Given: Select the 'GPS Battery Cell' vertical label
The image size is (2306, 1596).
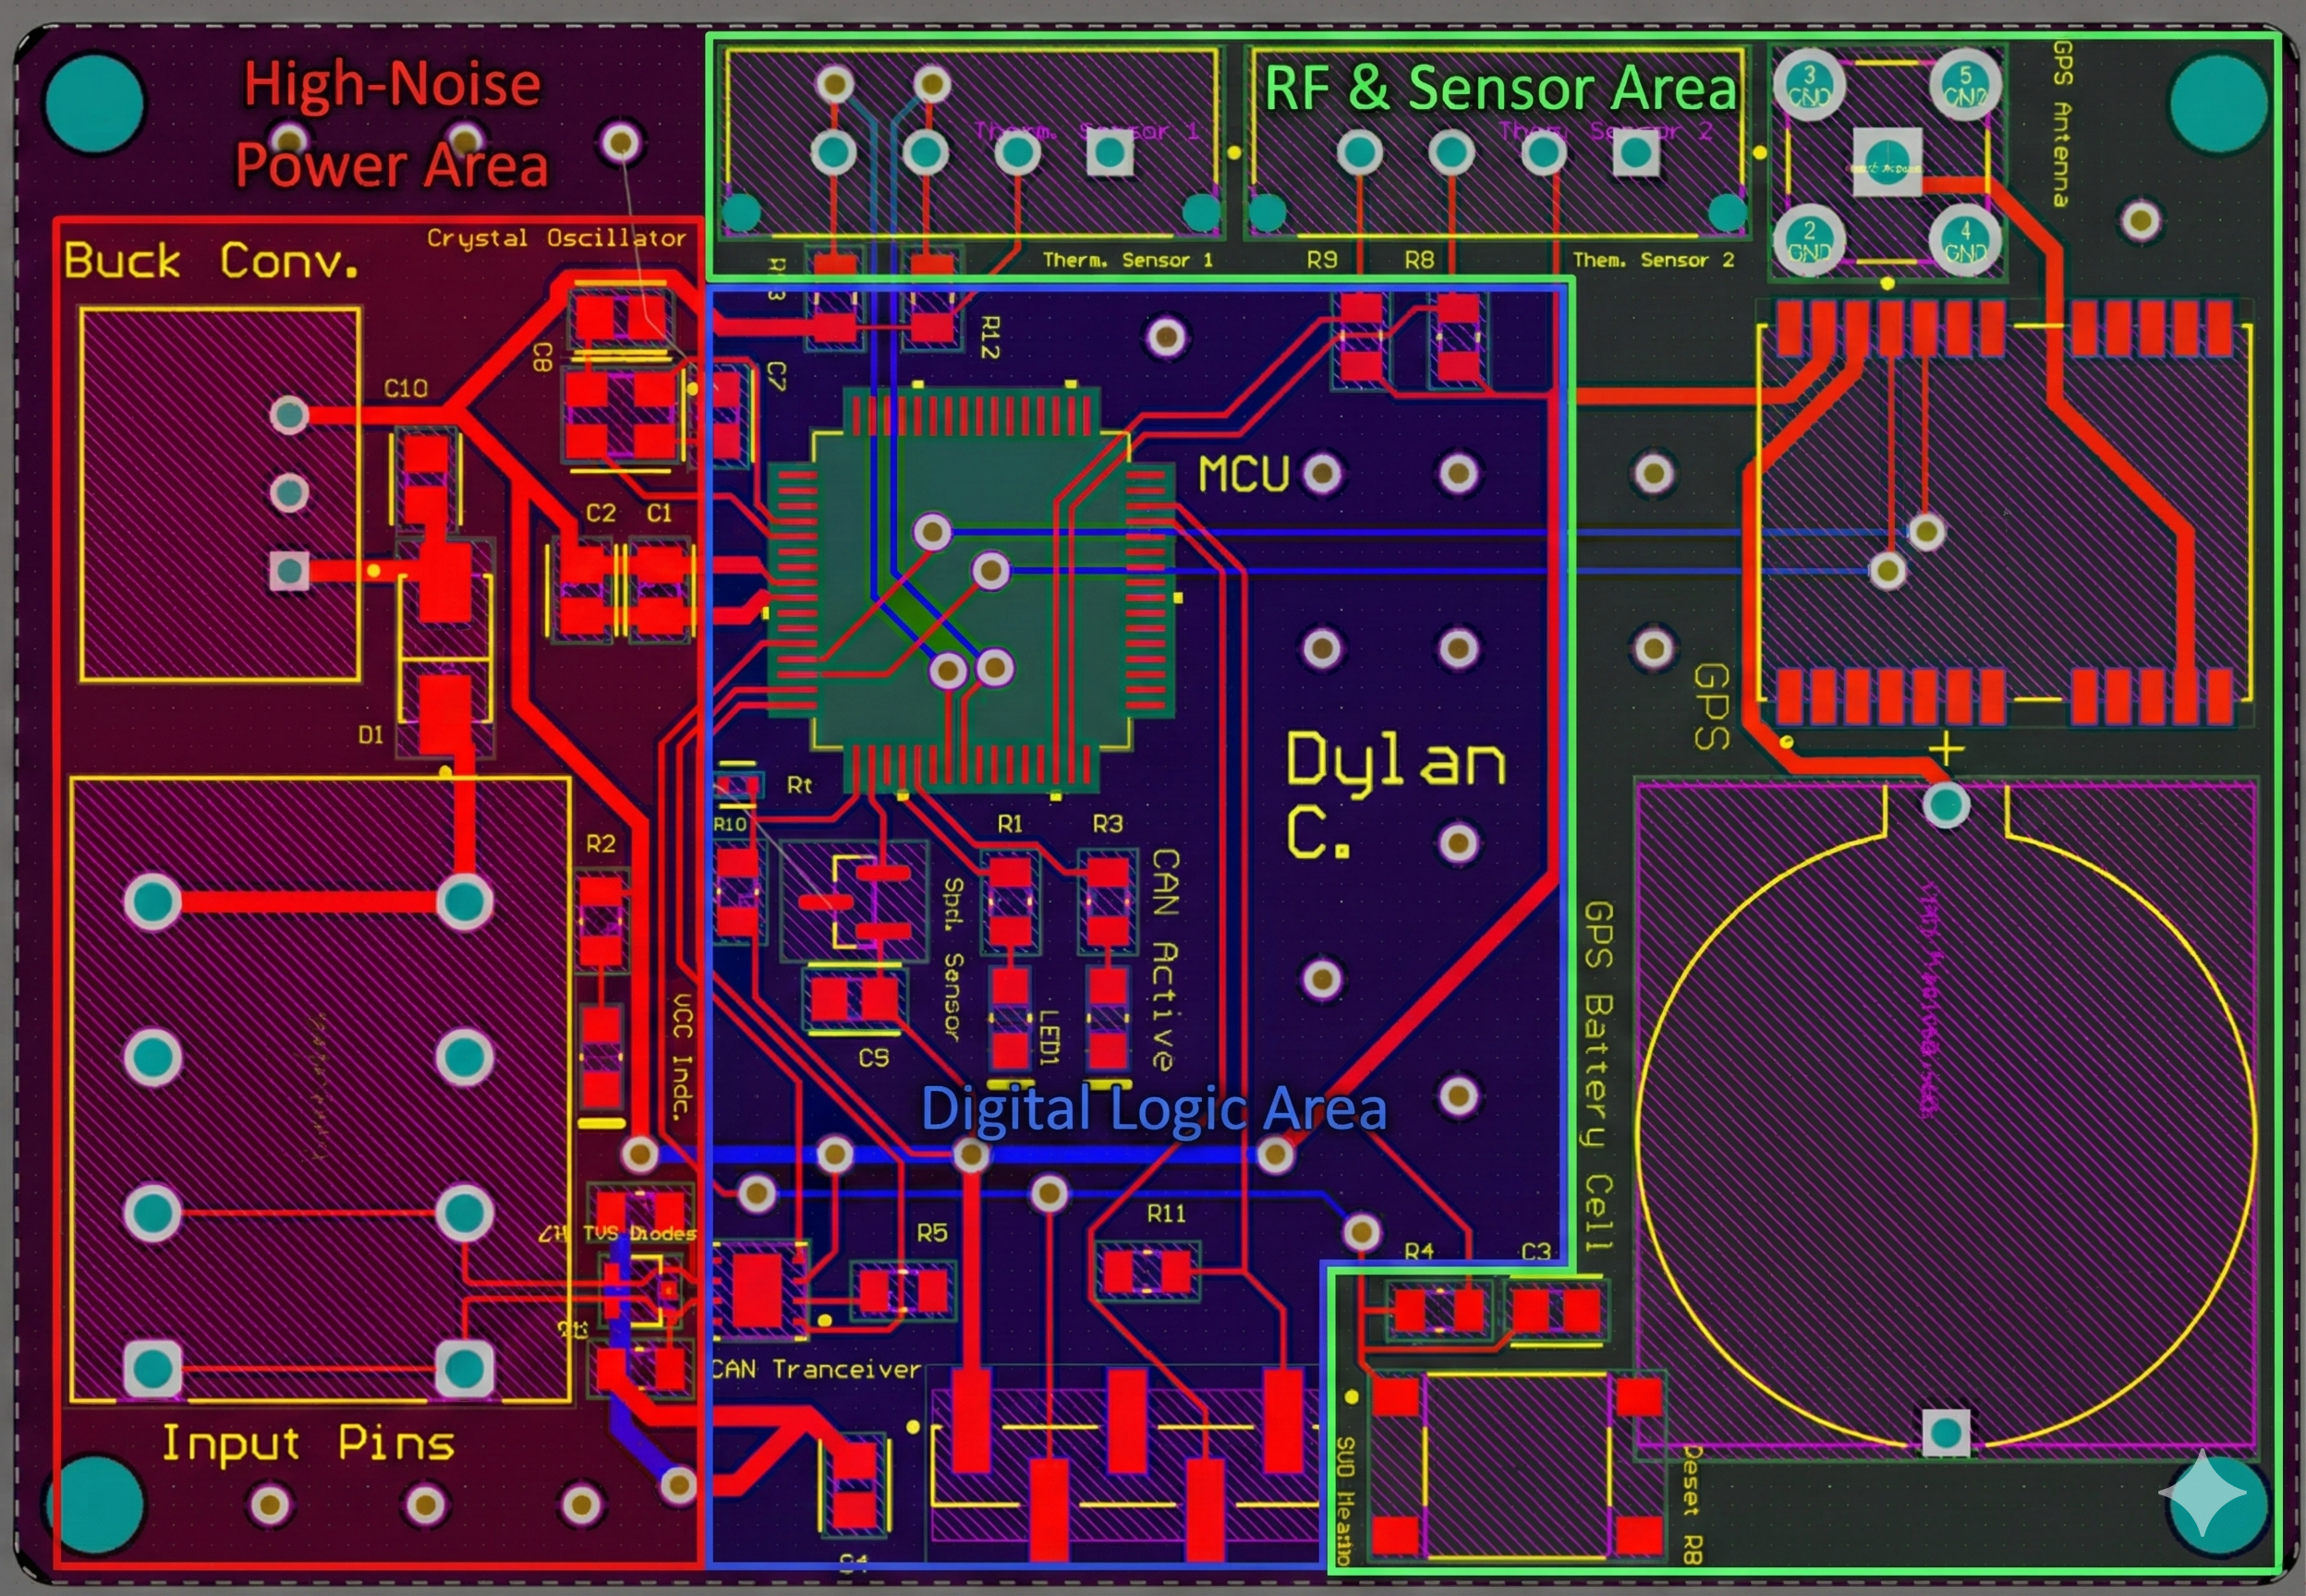Looking at the screenshot, I should (1599, 1075).
